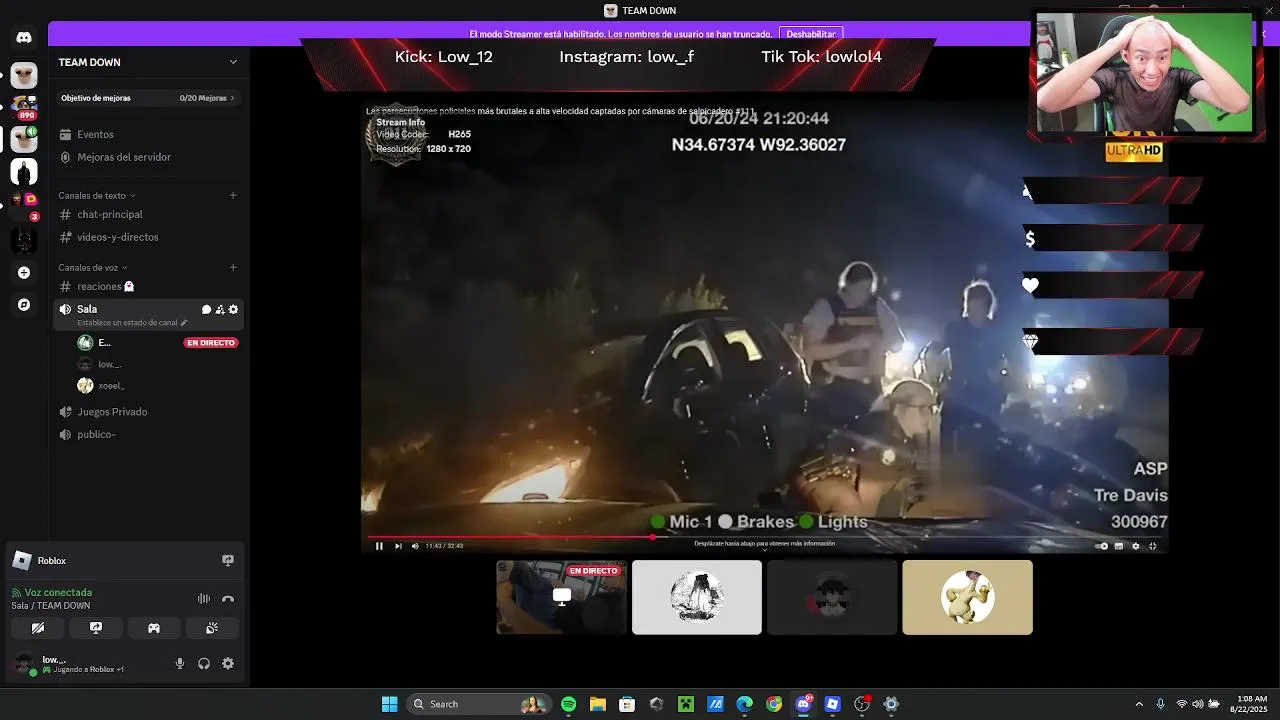Click the Deshabilitar streamer mode button
Screen dimensions: 1280x720
coord(811,34)
